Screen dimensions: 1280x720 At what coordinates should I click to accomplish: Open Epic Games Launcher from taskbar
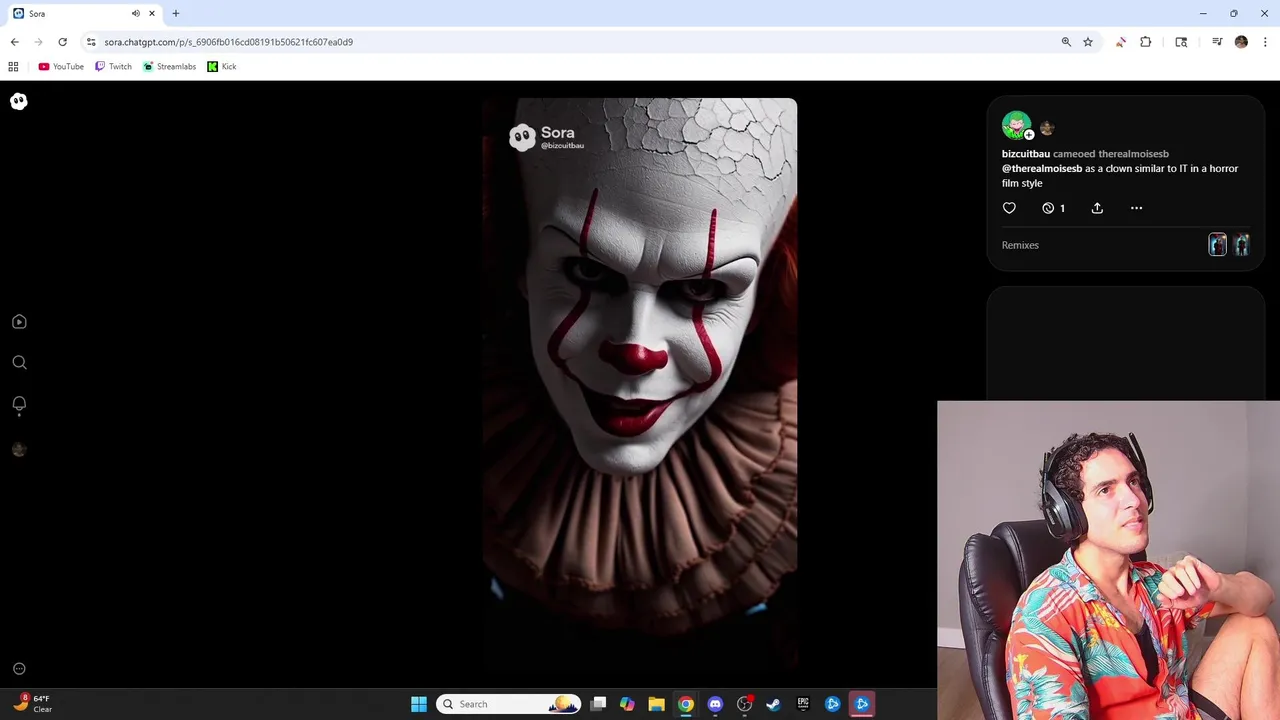coord(803,704)
